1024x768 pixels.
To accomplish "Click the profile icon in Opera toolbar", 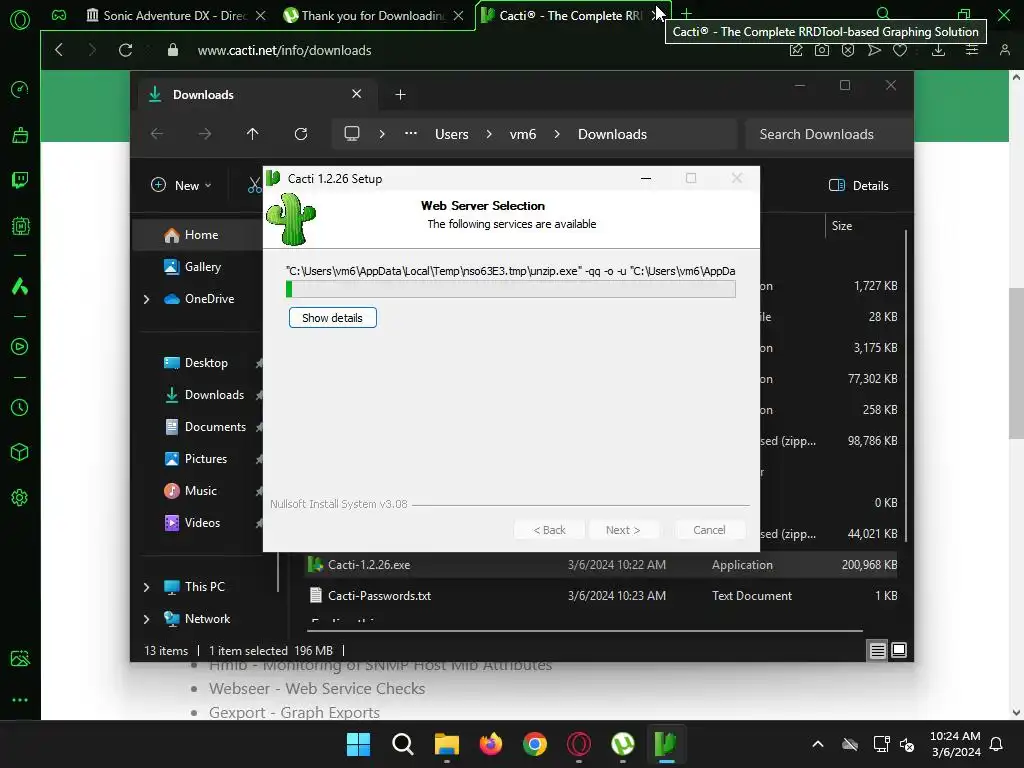I will [x=1005, y=50].
